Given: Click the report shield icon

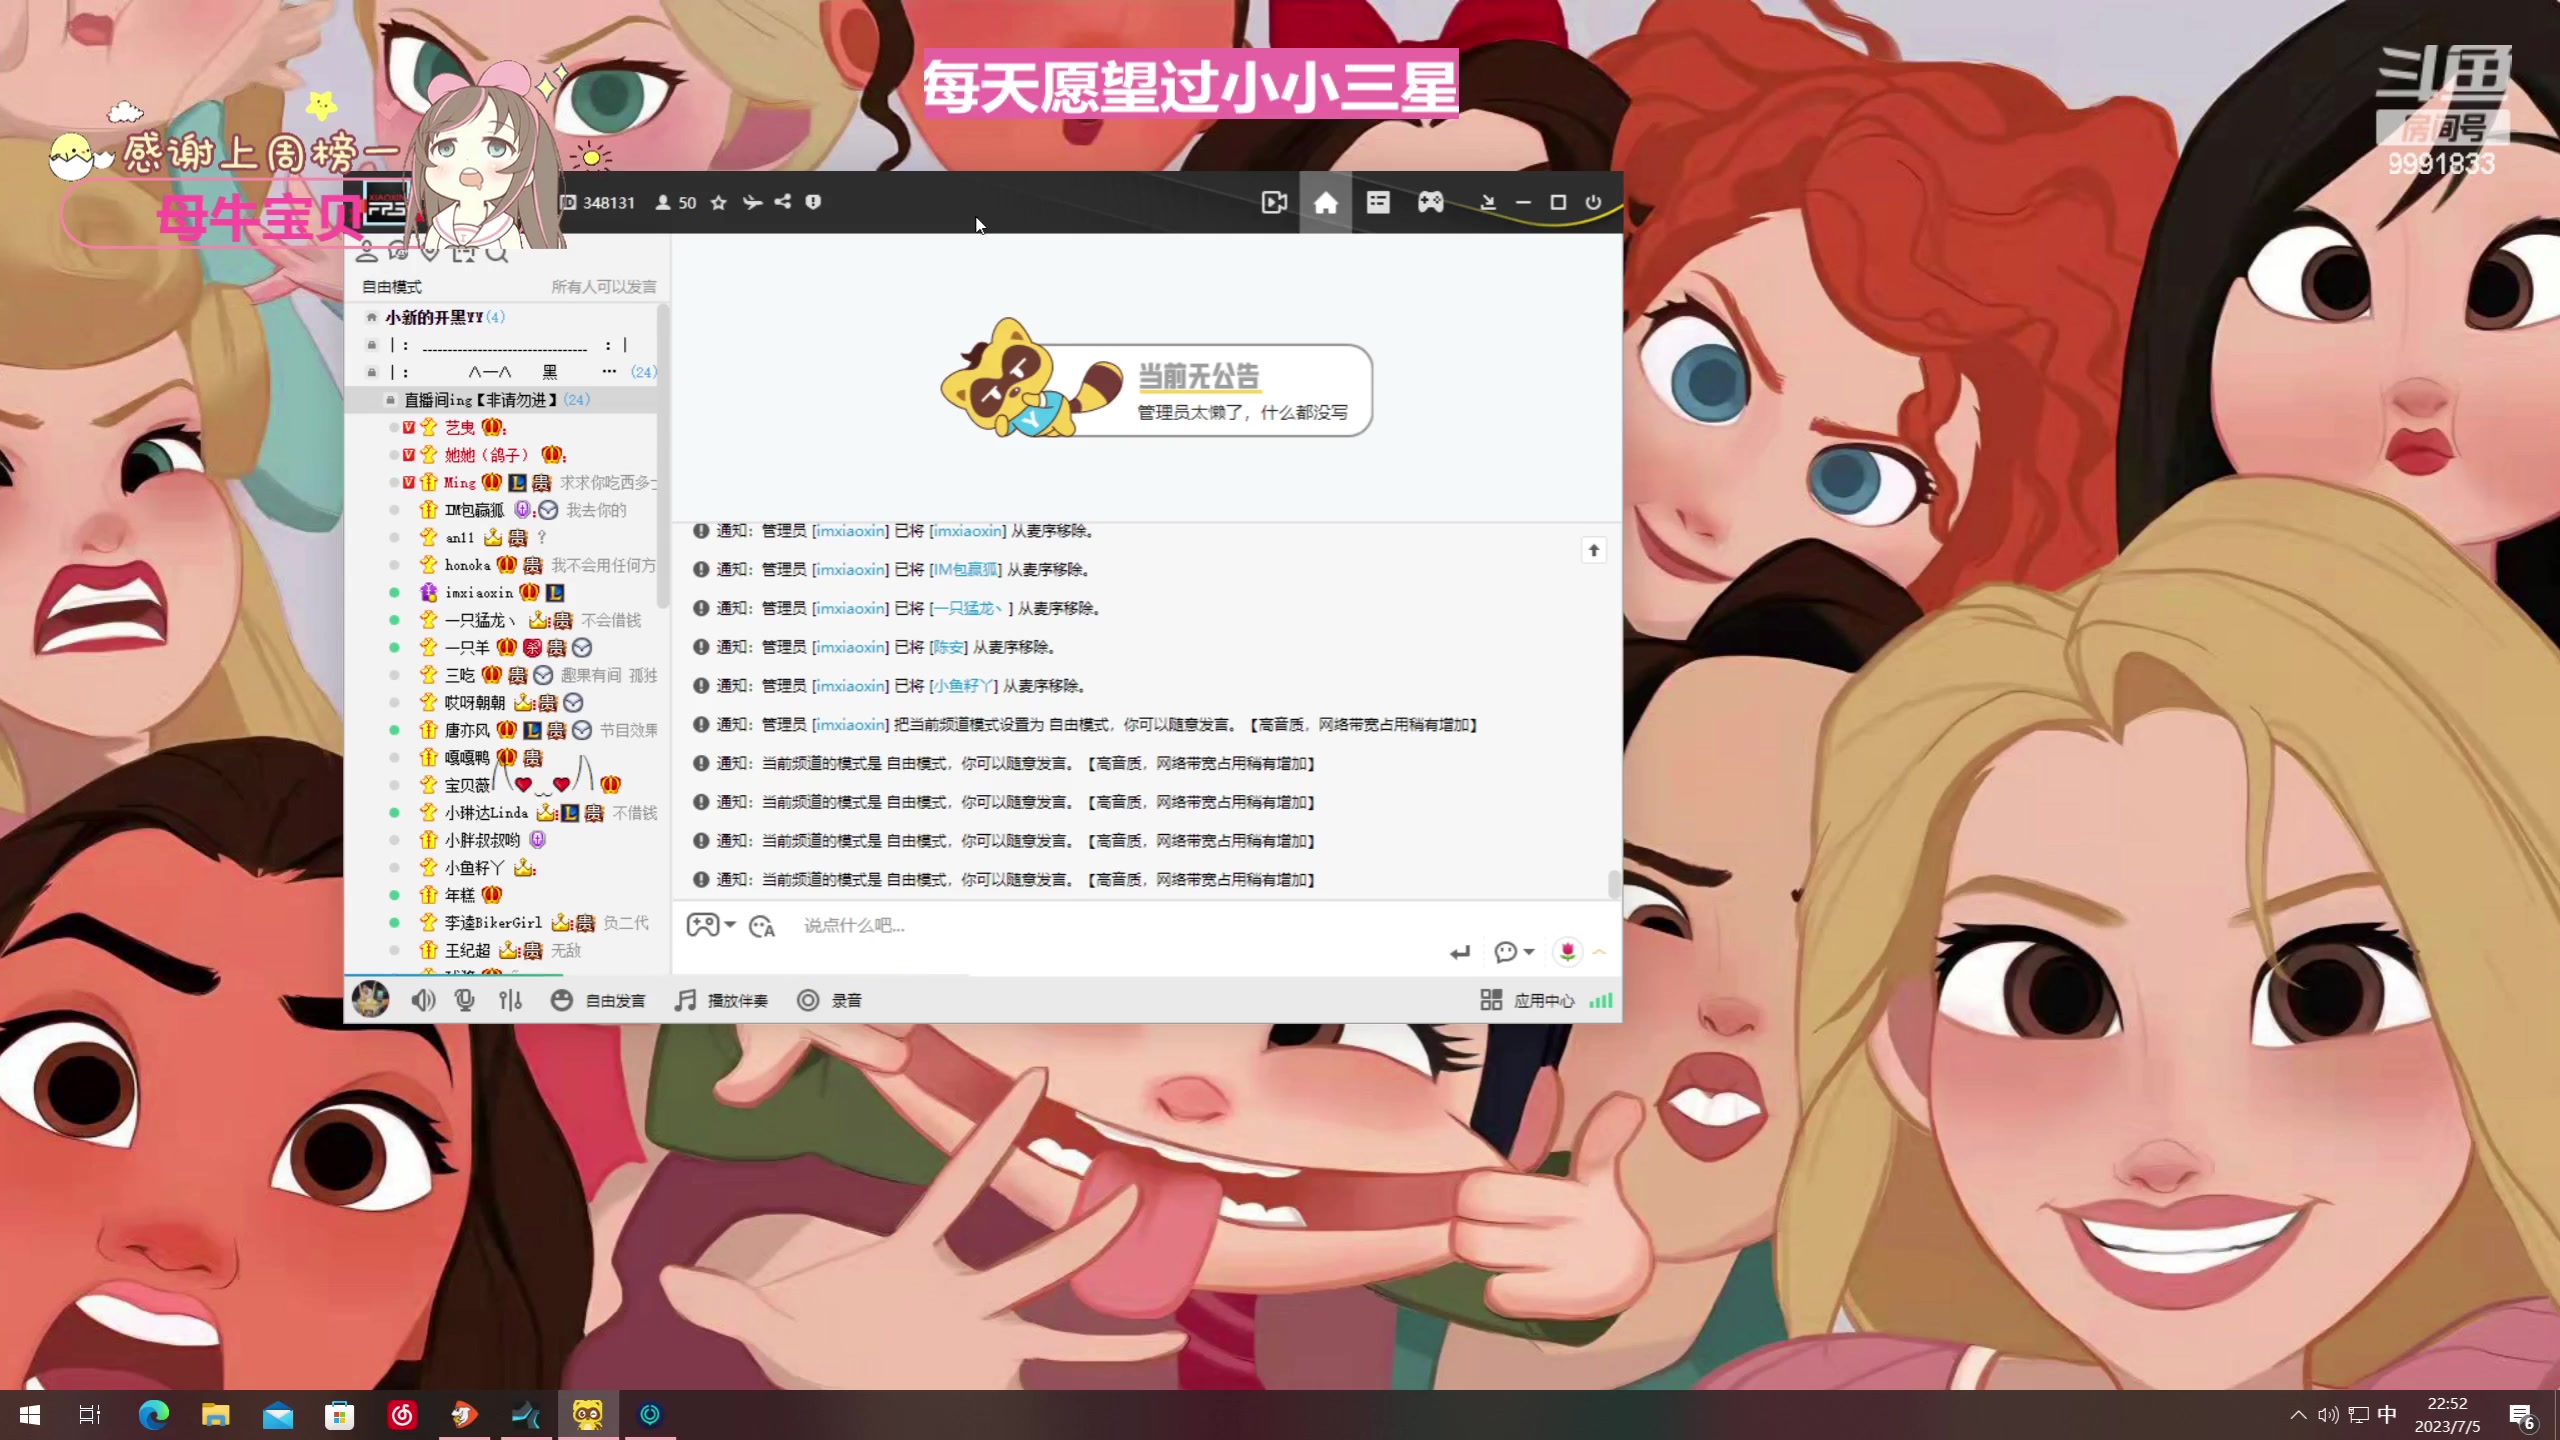Looking at the screenshot, I should point(813,202).
